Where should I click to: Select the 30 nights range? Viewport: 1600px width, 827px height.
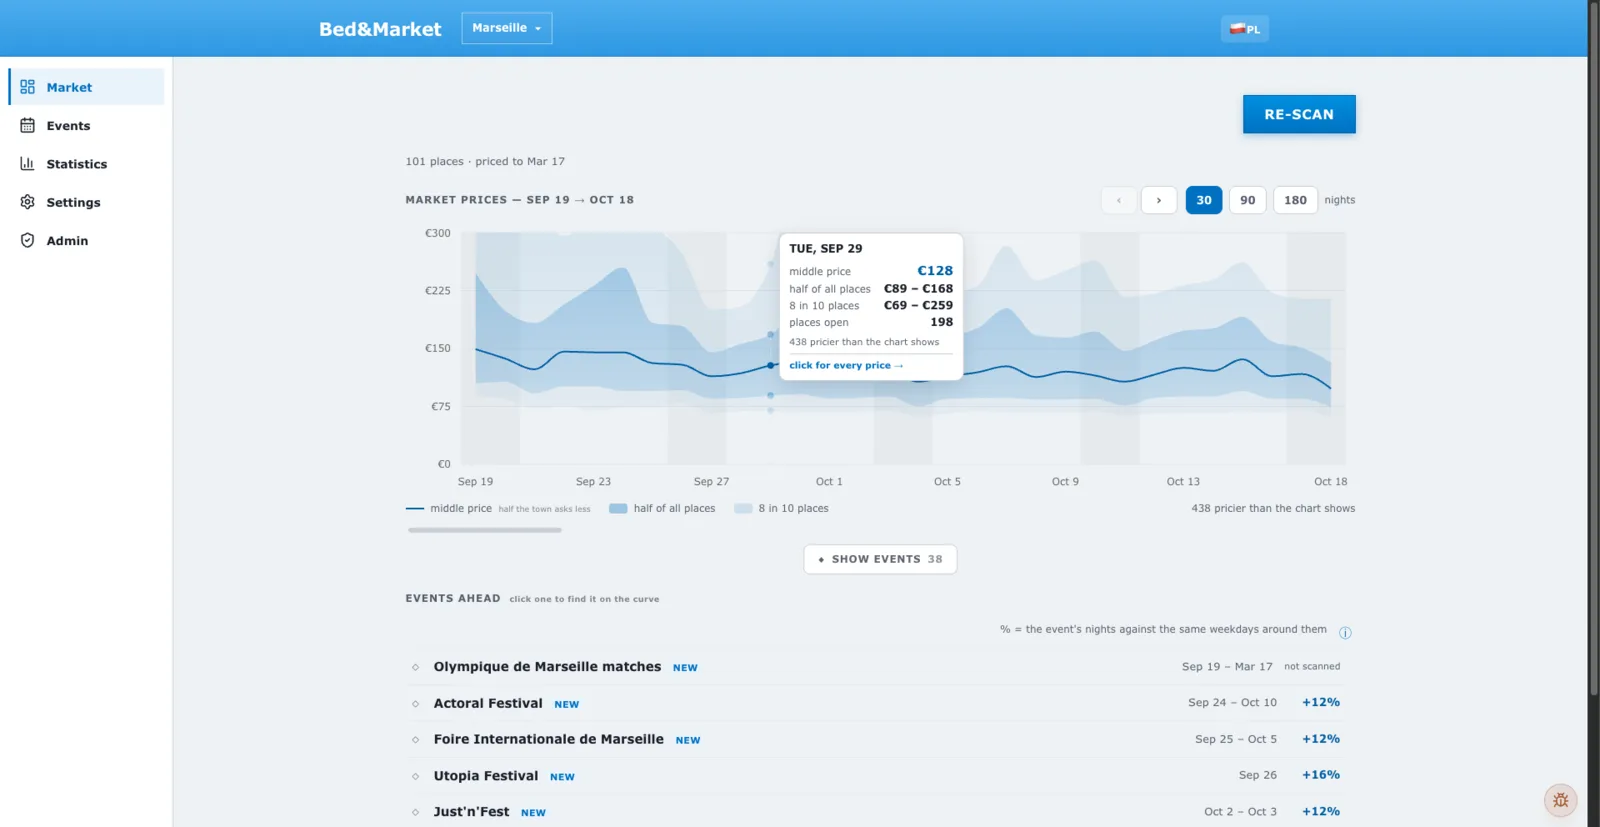[x=1204, y=200]
